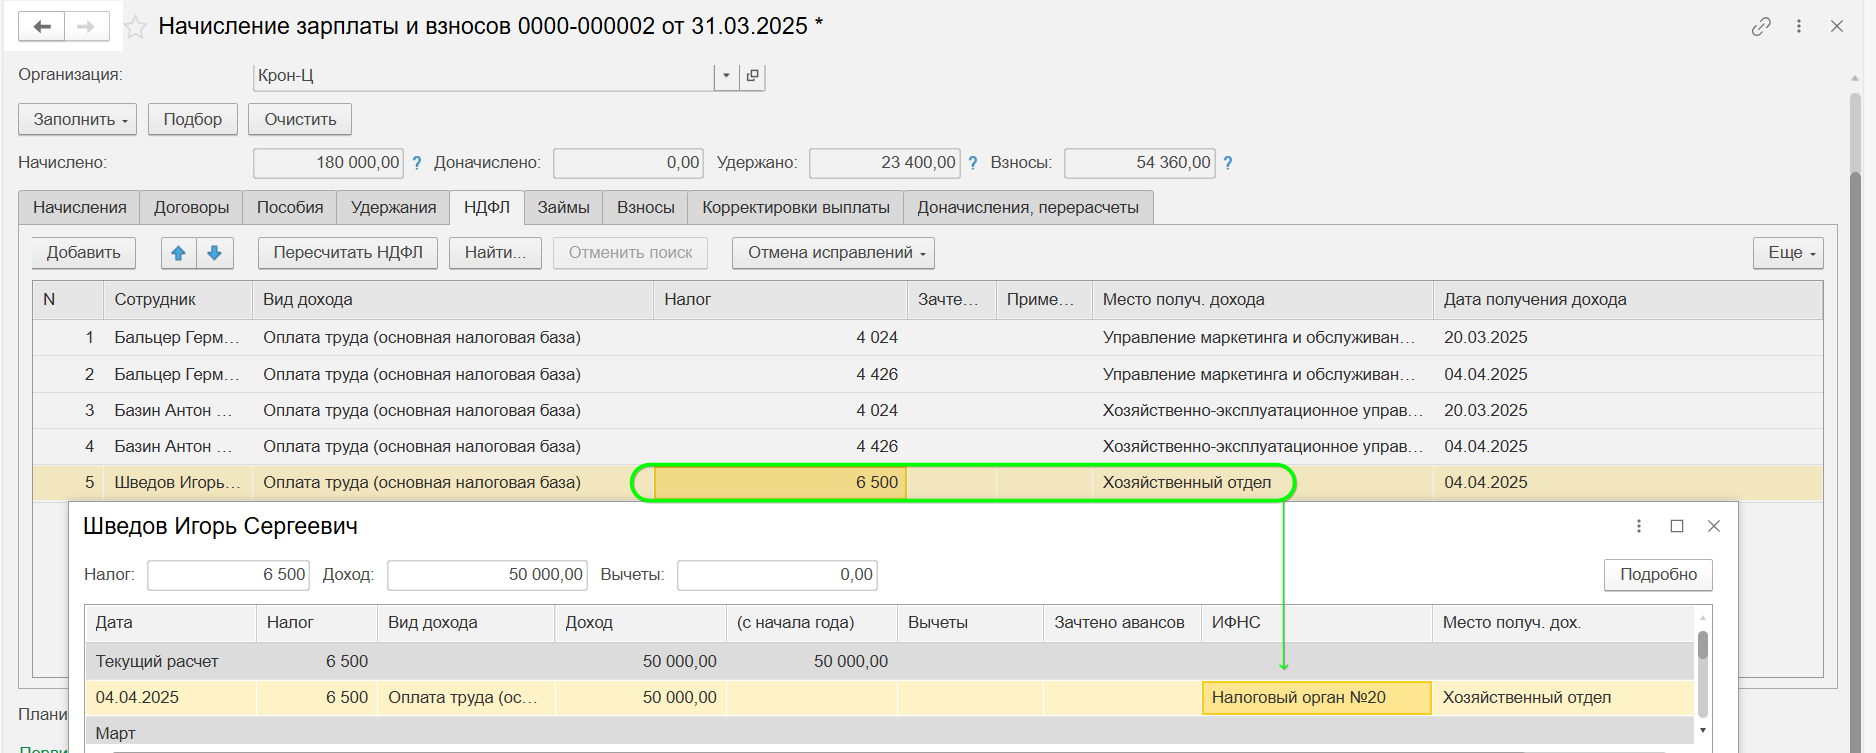Click the Начислено field 180 000,00
The image size is (1876, 753).
329,163
